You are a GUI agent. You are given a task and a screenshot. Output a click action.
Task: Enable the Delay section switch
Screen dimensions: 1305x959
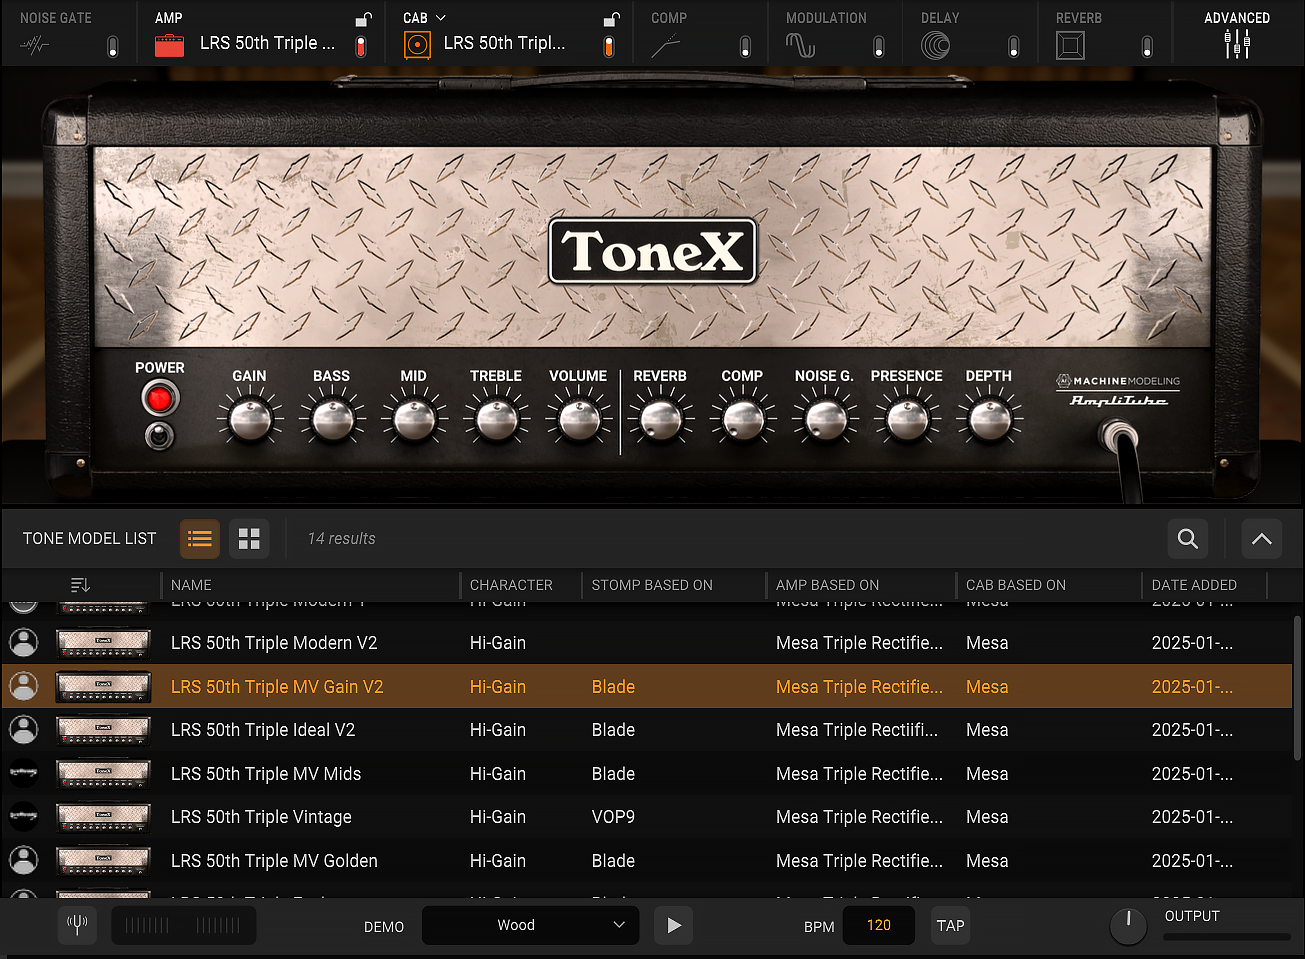point(1014,46)
